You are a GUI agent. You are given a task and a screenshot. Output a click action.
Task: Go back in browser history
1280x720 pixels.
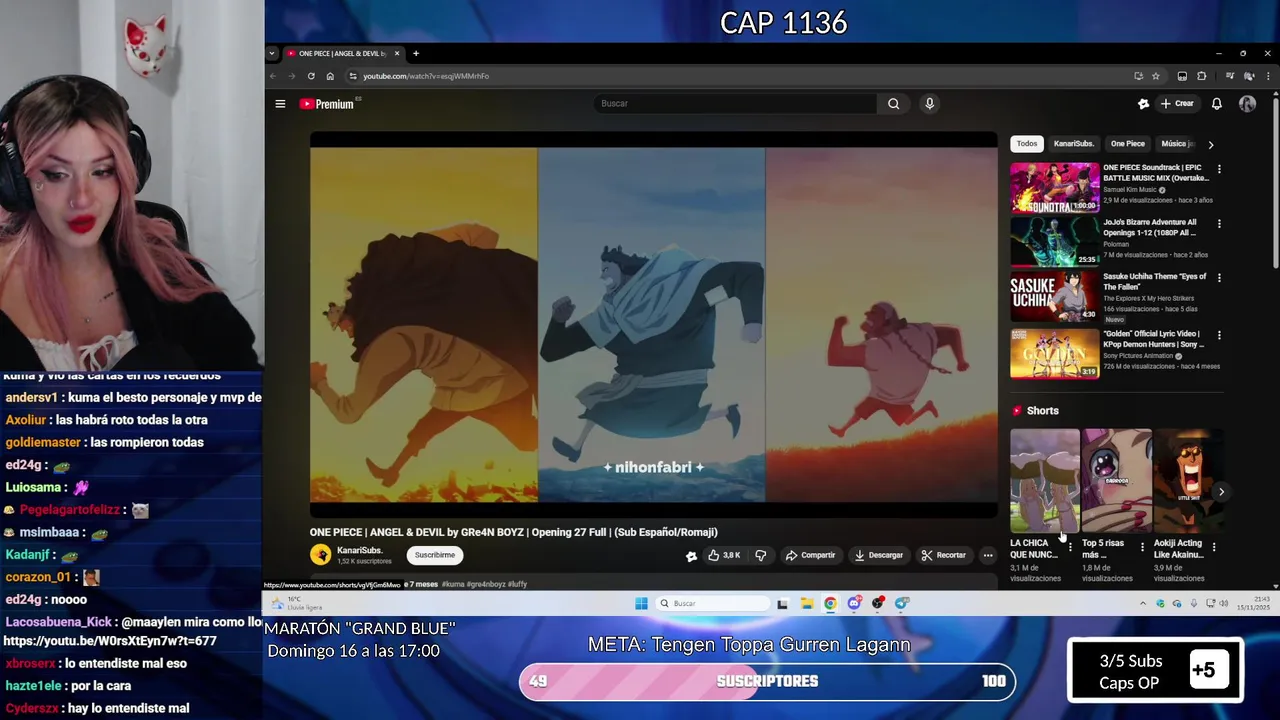(x=273, y=76)
